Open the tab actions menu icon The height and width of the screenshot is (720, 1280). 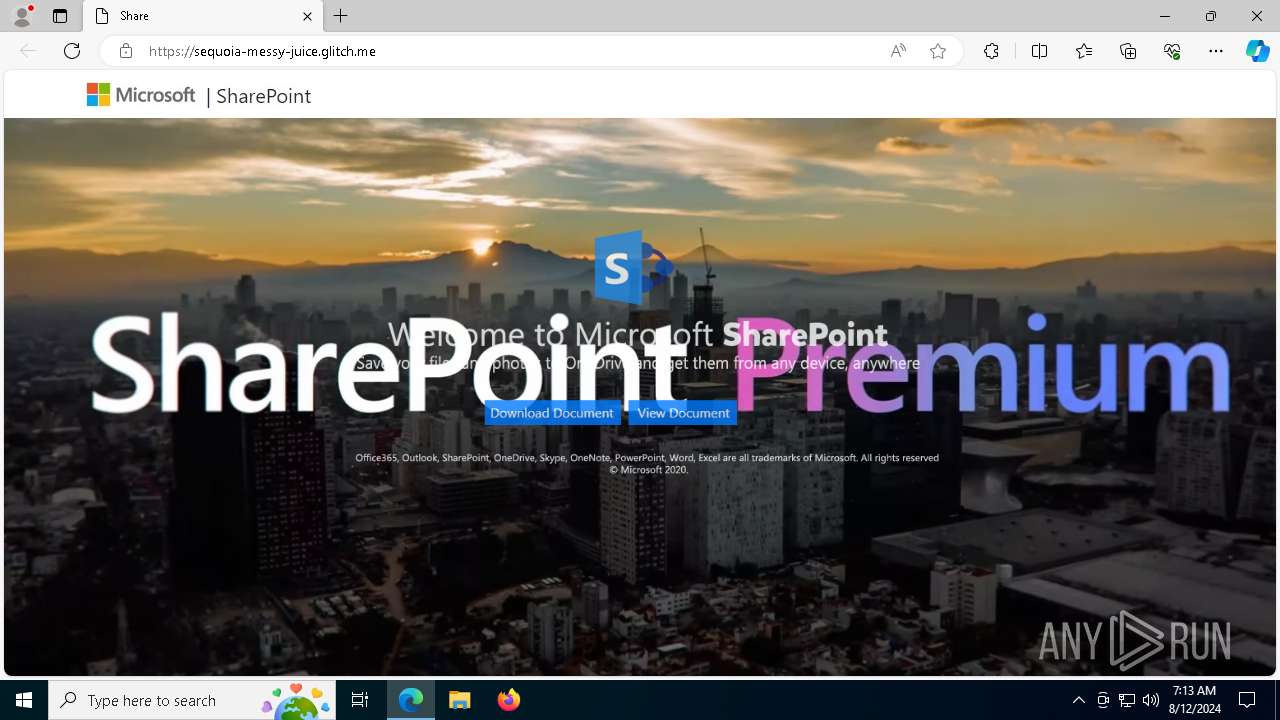tap(60, 16)
